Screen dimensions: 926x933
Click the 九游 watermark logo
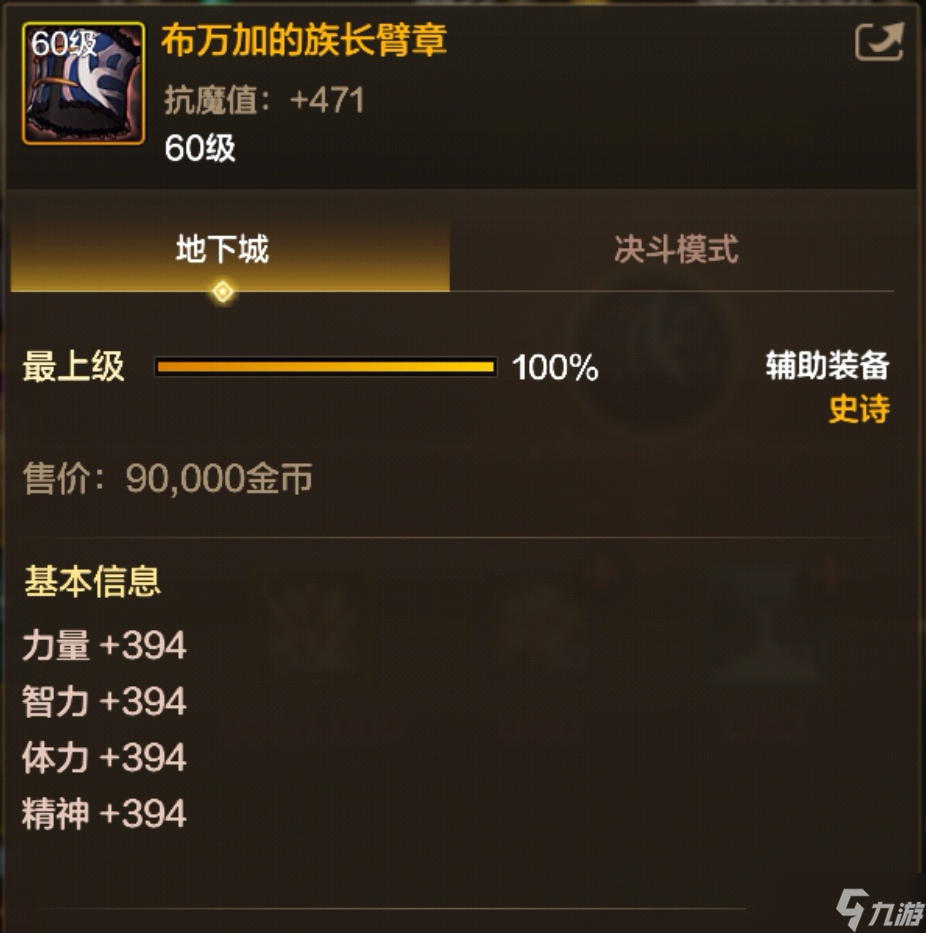(880, 909)
